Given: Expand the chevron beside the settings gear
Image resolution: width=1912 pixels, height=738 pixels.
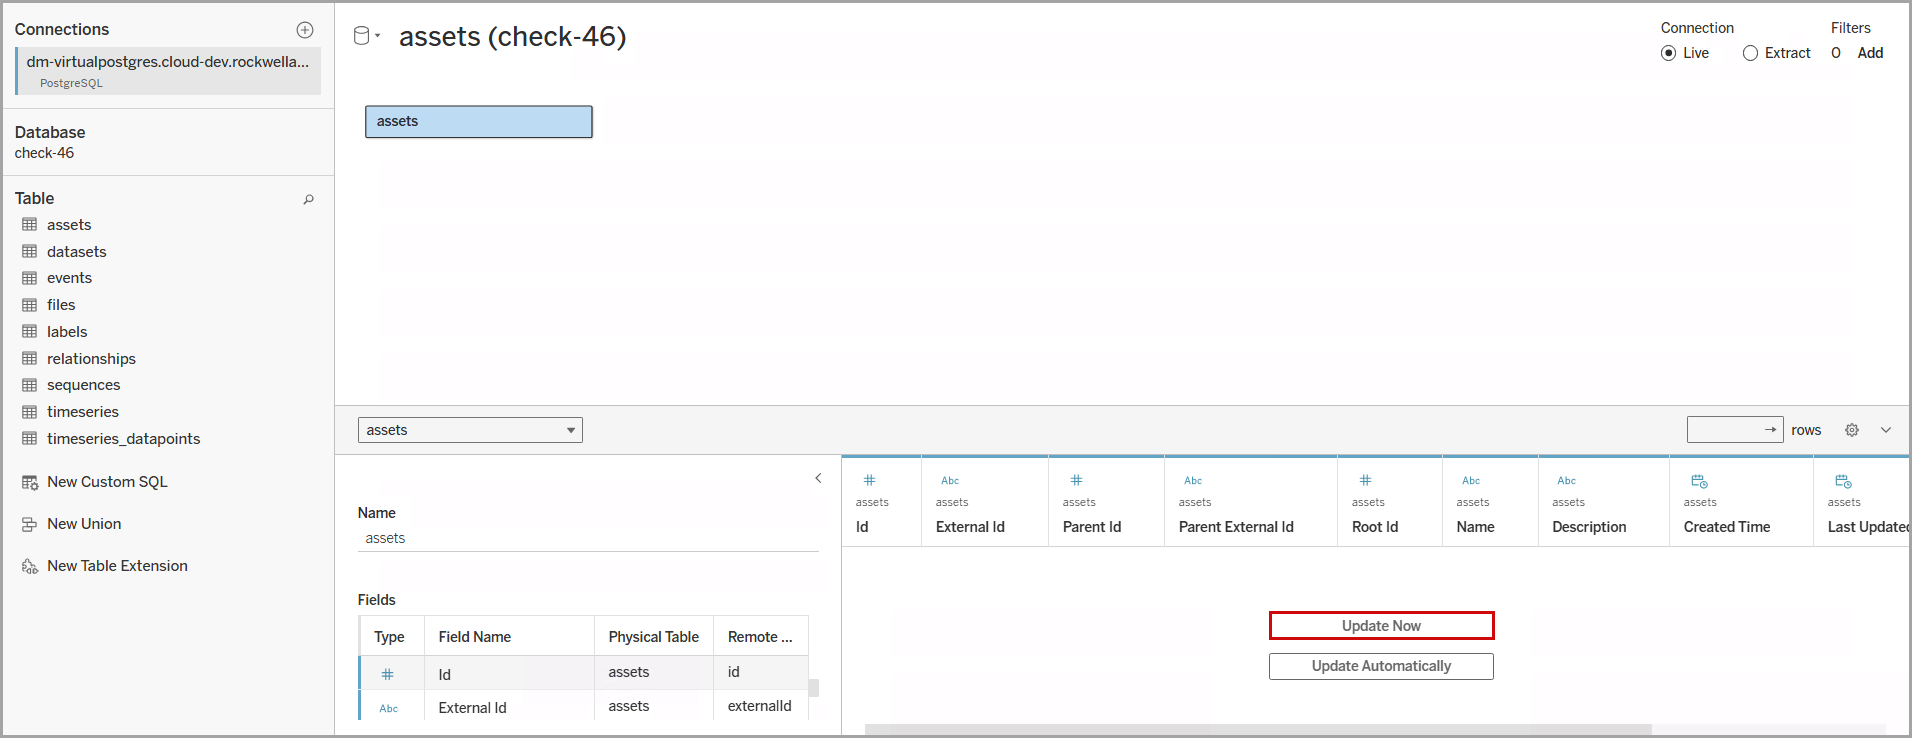Looking at the screenshot, I should click(1886, 430).
